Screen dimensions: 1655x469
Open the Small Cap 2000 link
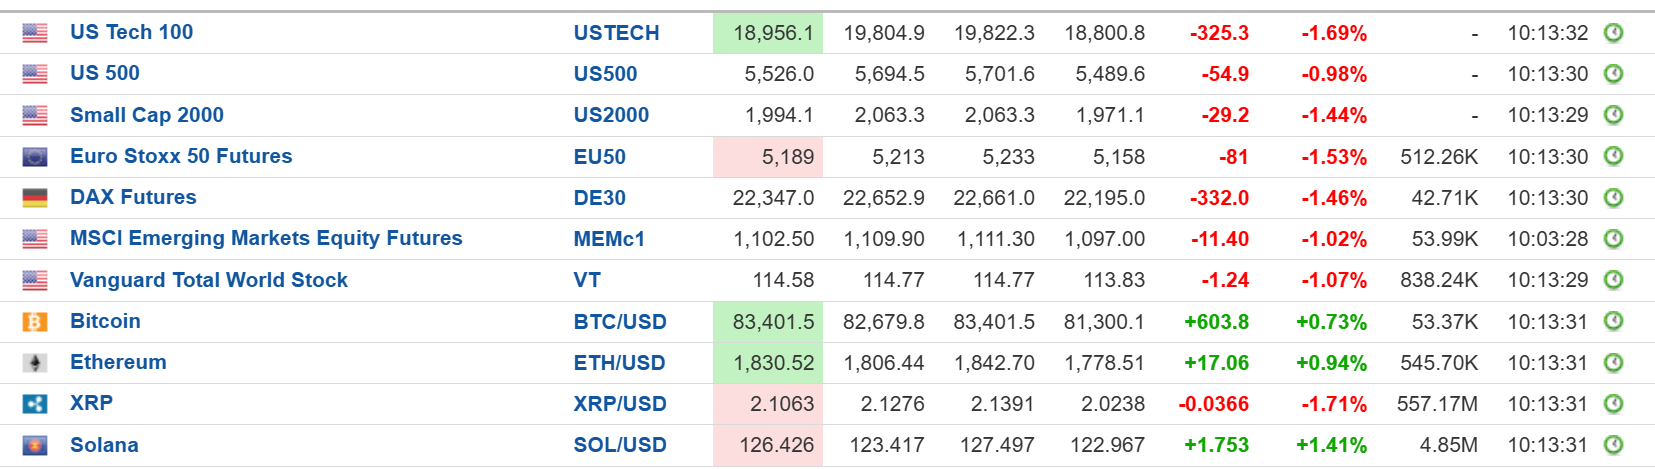147,115
